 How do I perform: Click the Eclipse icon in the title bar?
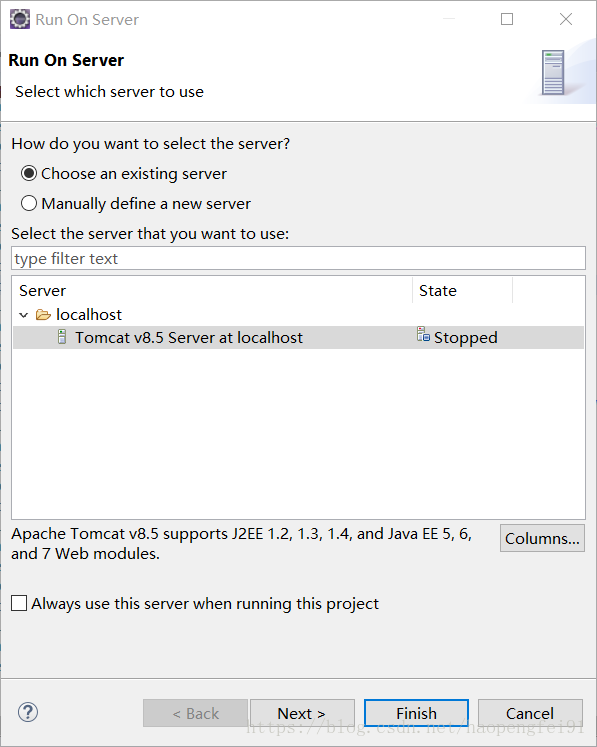point(20,20)
